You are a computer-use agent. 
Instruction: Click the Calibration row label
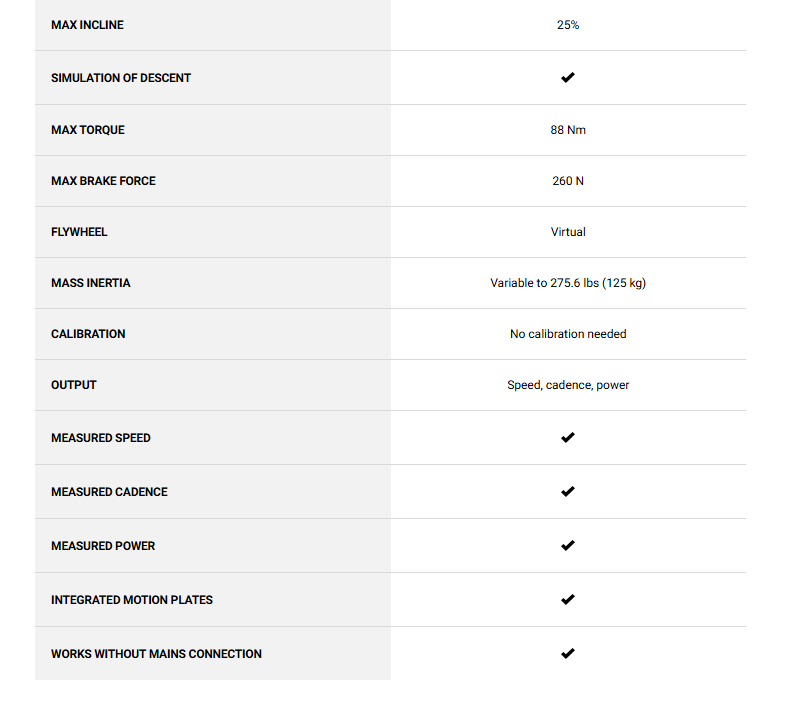(x=88, y=334)
